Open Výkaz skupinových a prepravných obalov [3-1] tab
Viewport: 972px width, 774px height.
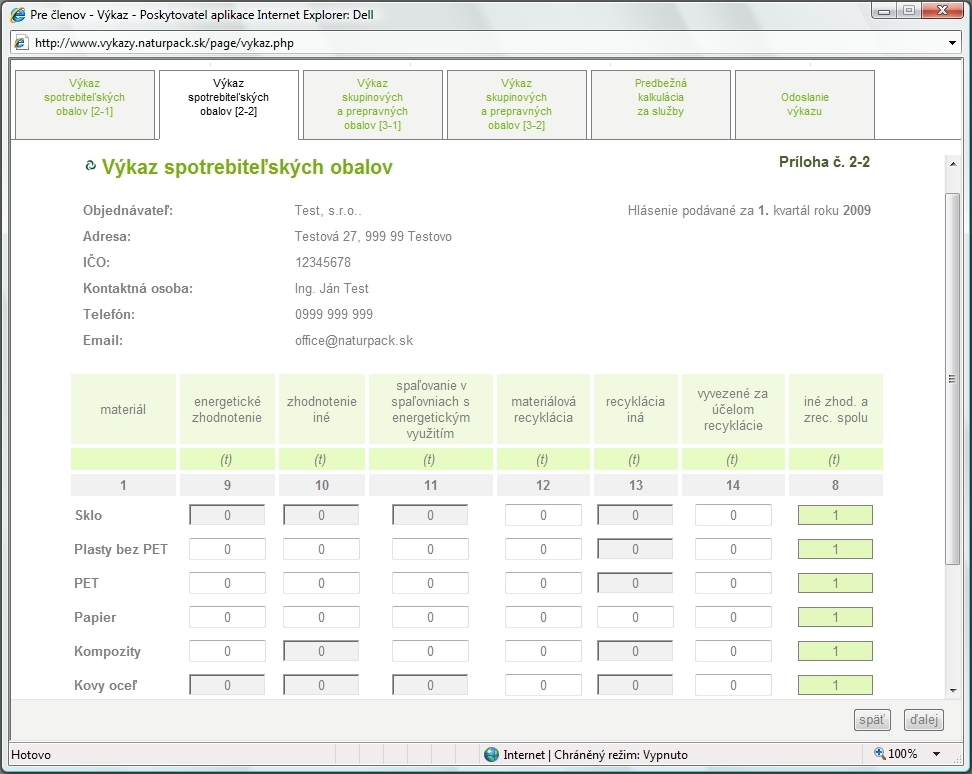(373, 105)
